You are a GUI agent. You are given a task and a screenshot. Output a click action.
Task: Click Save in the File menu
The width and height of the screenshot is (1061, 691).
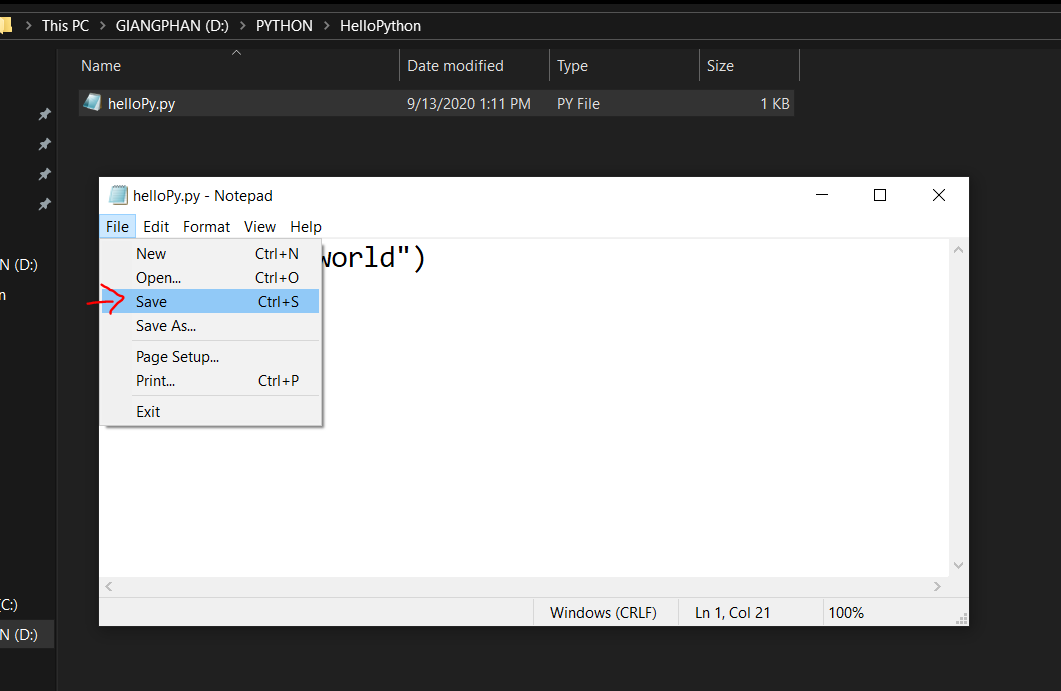click(151, 301)
